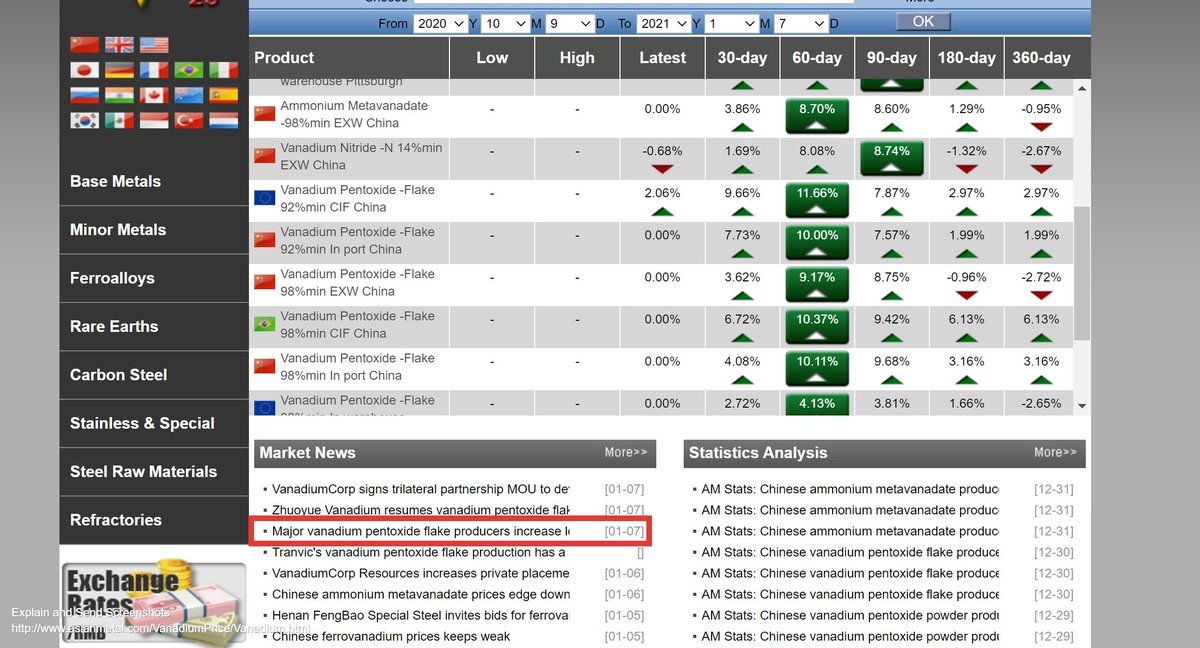The image size is (1200, 648).
Task: Open the 'From' year dropdown showing 2020
Action: [x=440, y=22]
